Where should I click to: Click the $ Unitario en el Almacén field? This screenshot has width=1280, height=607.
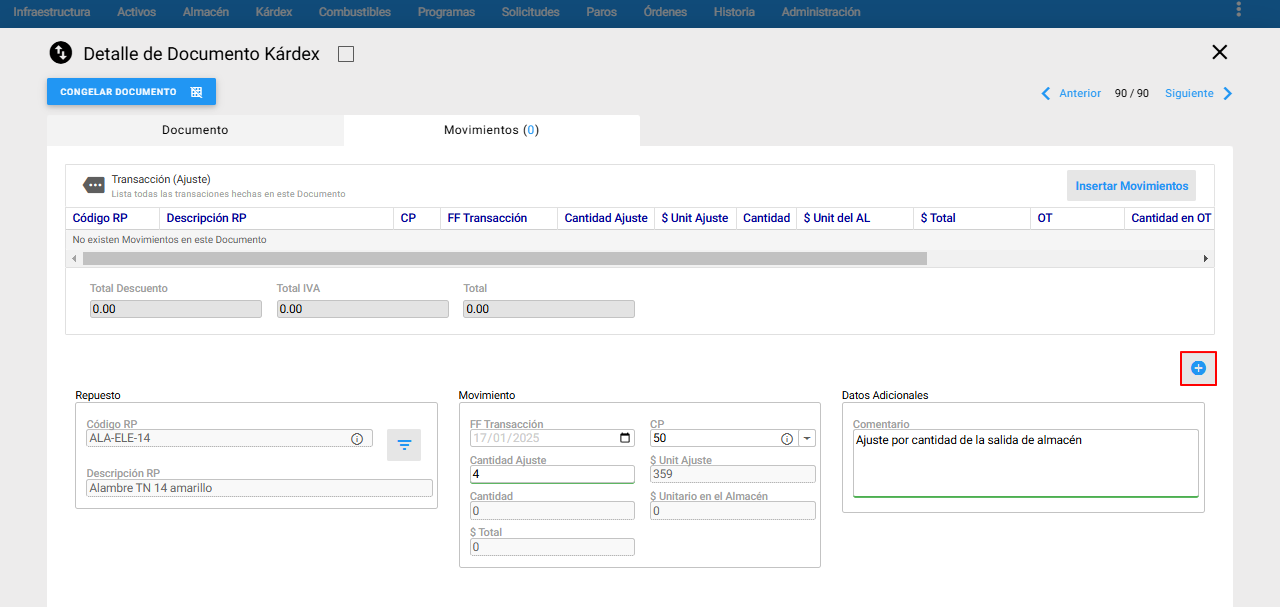click(x=733, y=510)
